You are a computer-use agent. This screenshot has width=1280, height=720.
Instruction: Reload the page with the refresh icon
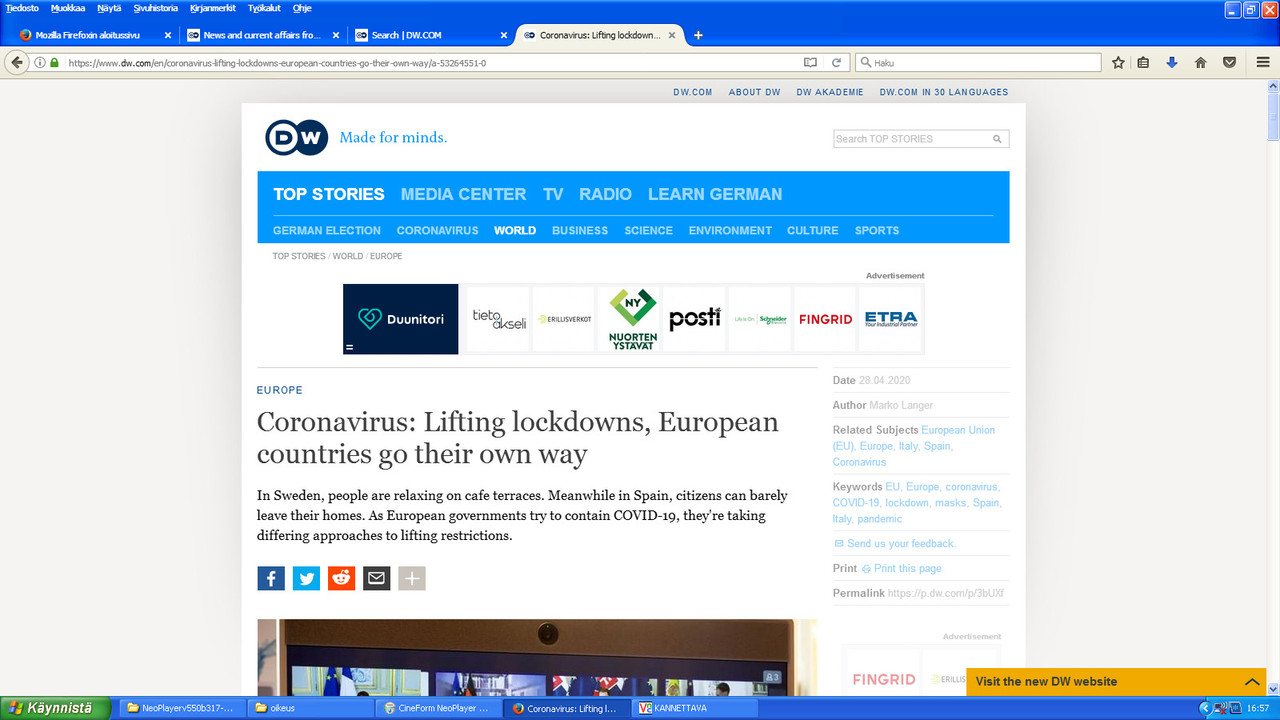pyautogui.click(x=836, y=62)
